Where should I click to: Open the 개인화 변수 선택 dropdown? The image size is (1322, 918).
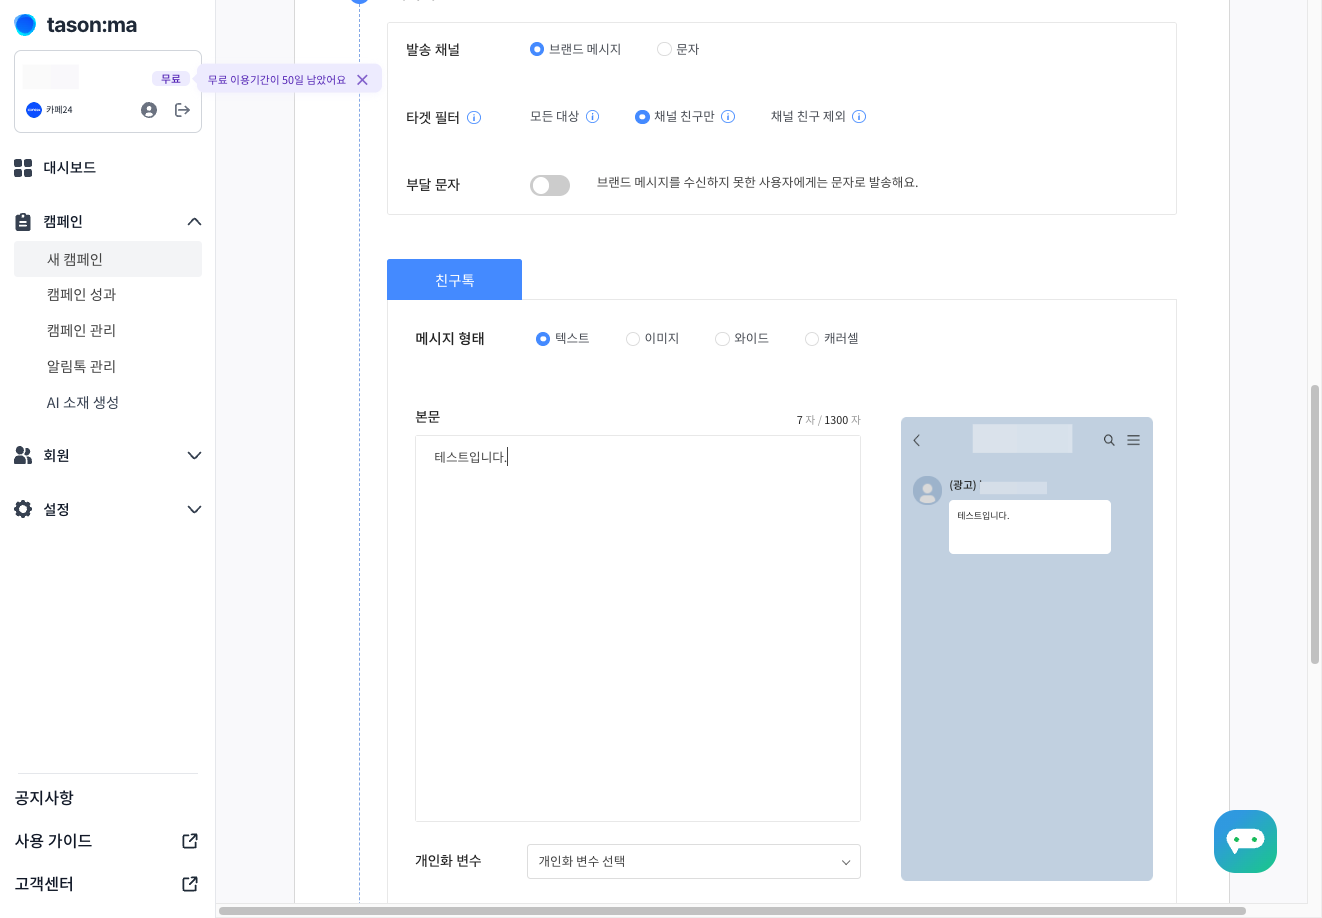694,862
